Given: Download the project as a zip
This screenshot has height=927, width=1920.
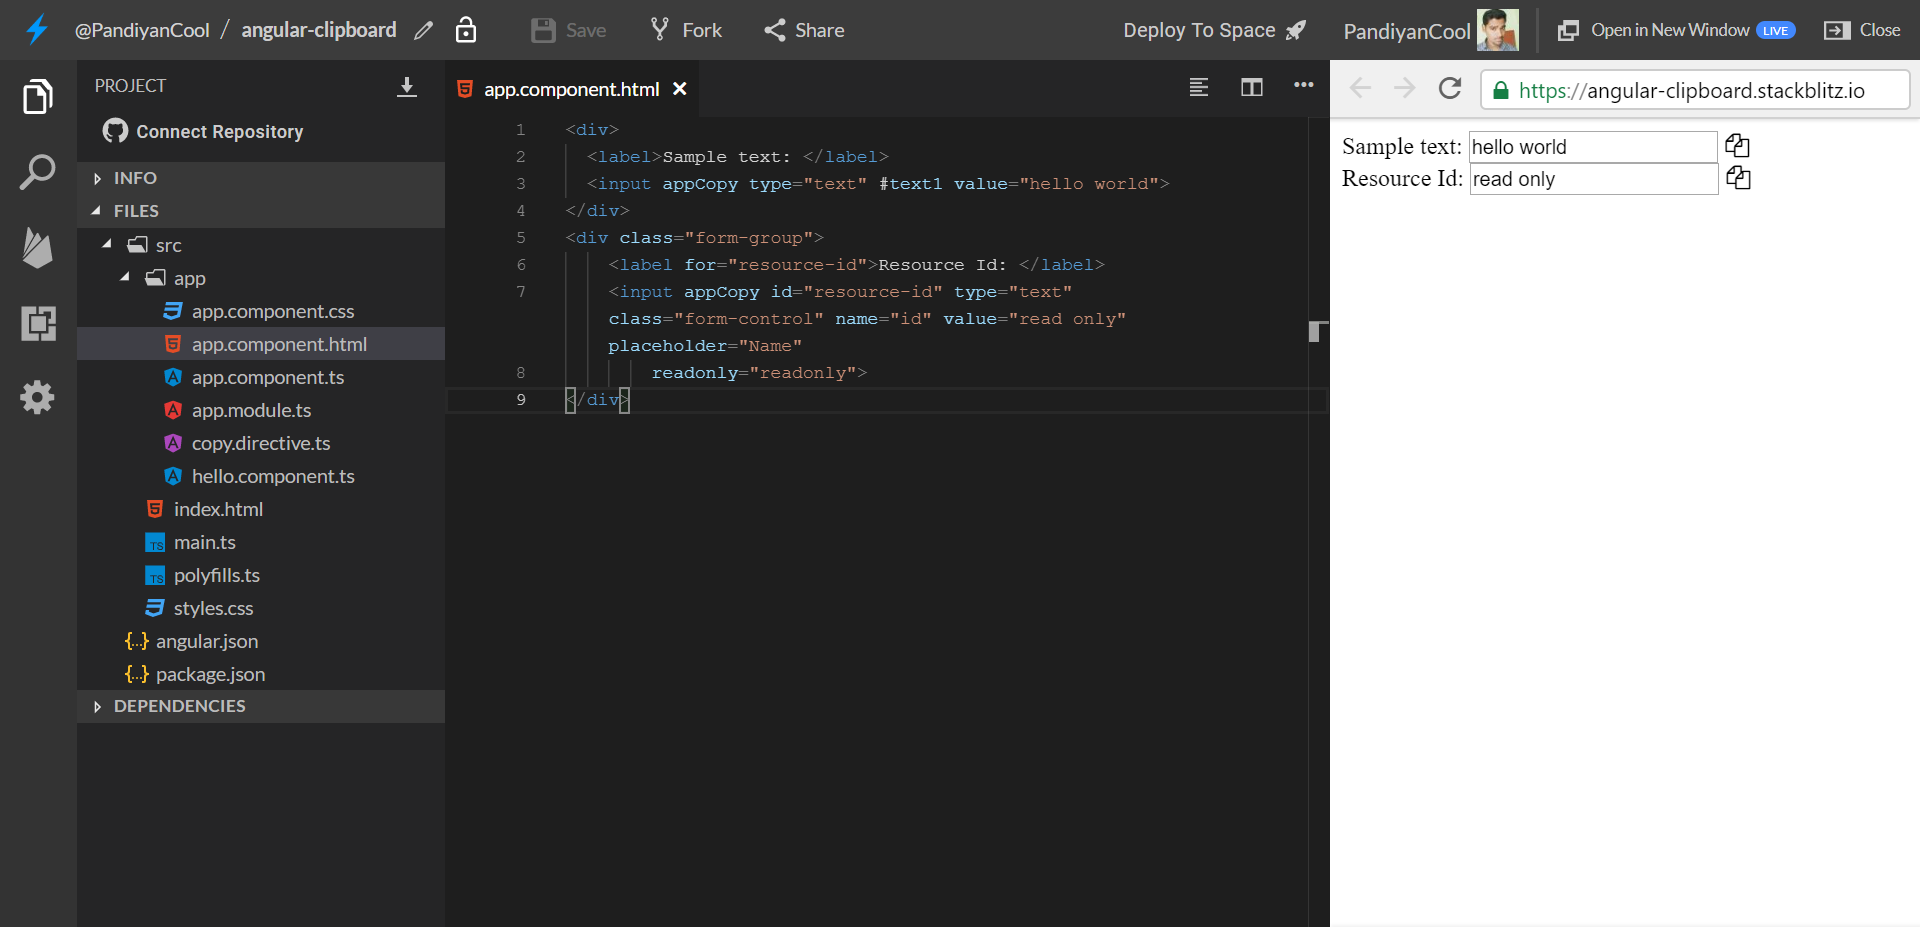Looking at the screenshot, I should pos(407,87).
